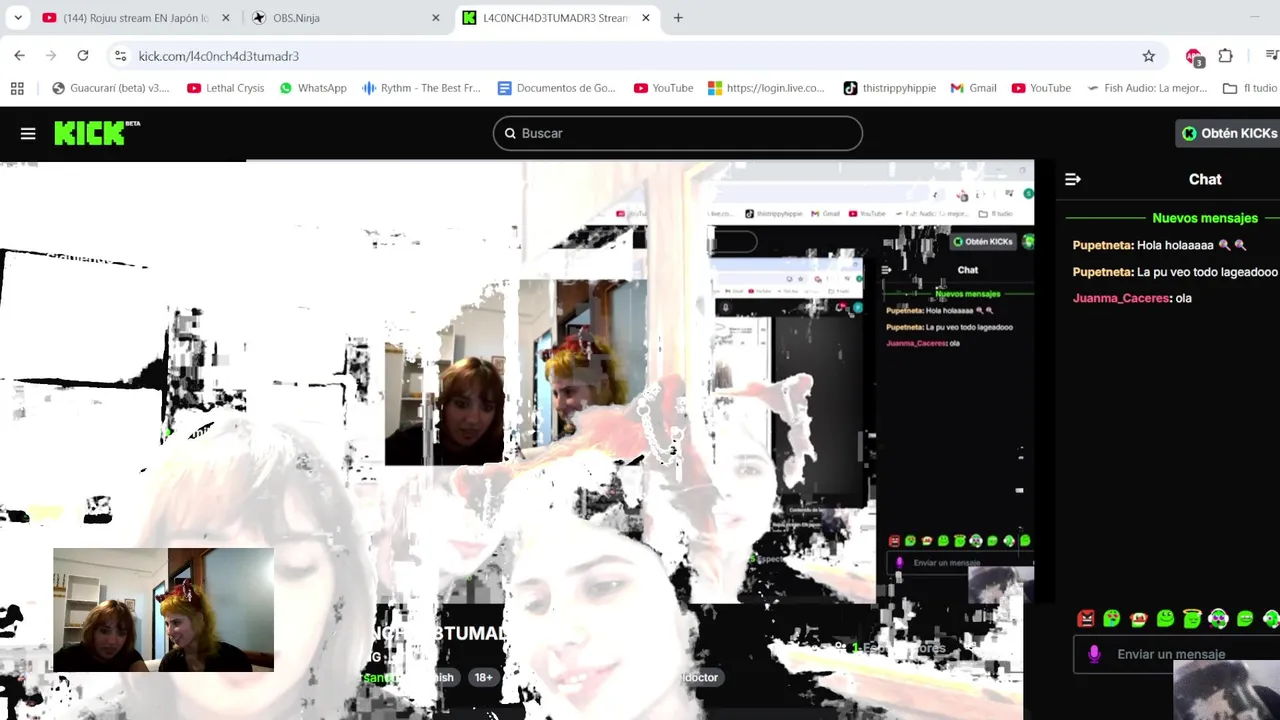This screenshot has height=720, width=1280.
Task: Send the halo angel green emote
Action: 1191,619
